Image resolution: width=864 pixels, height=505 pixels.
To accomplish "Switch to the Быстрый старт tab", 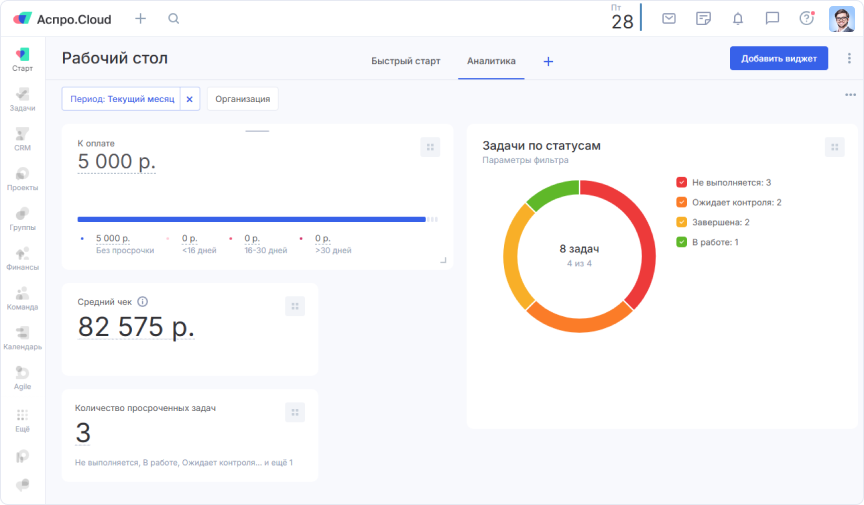I will pyautogui.click(x=405, y=61).
